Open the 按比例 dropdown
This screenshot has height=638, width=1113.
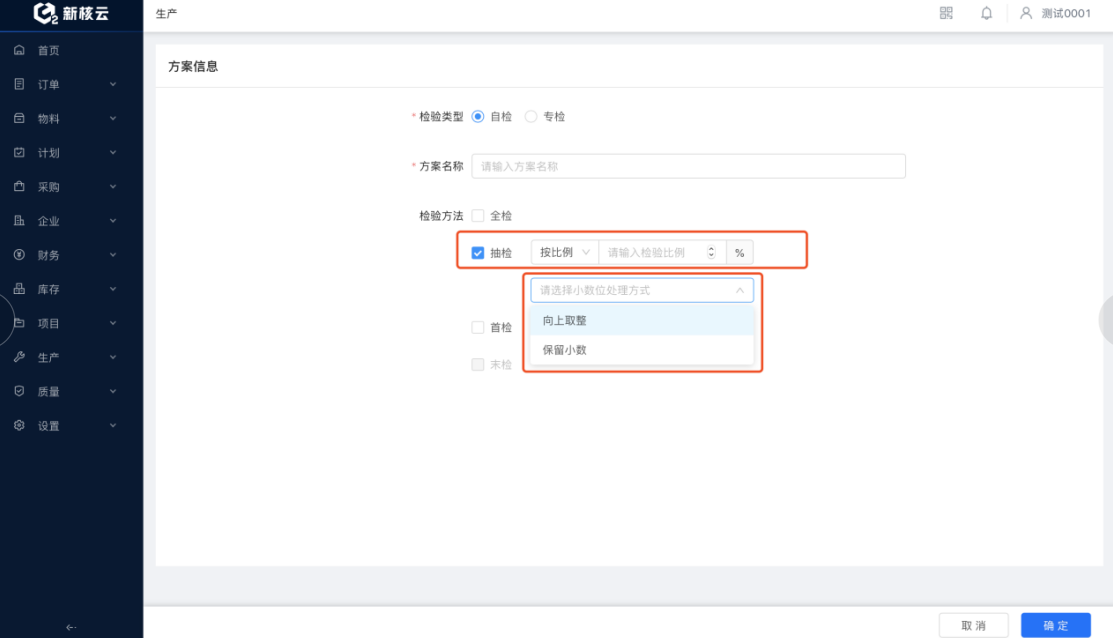[565, 252]
